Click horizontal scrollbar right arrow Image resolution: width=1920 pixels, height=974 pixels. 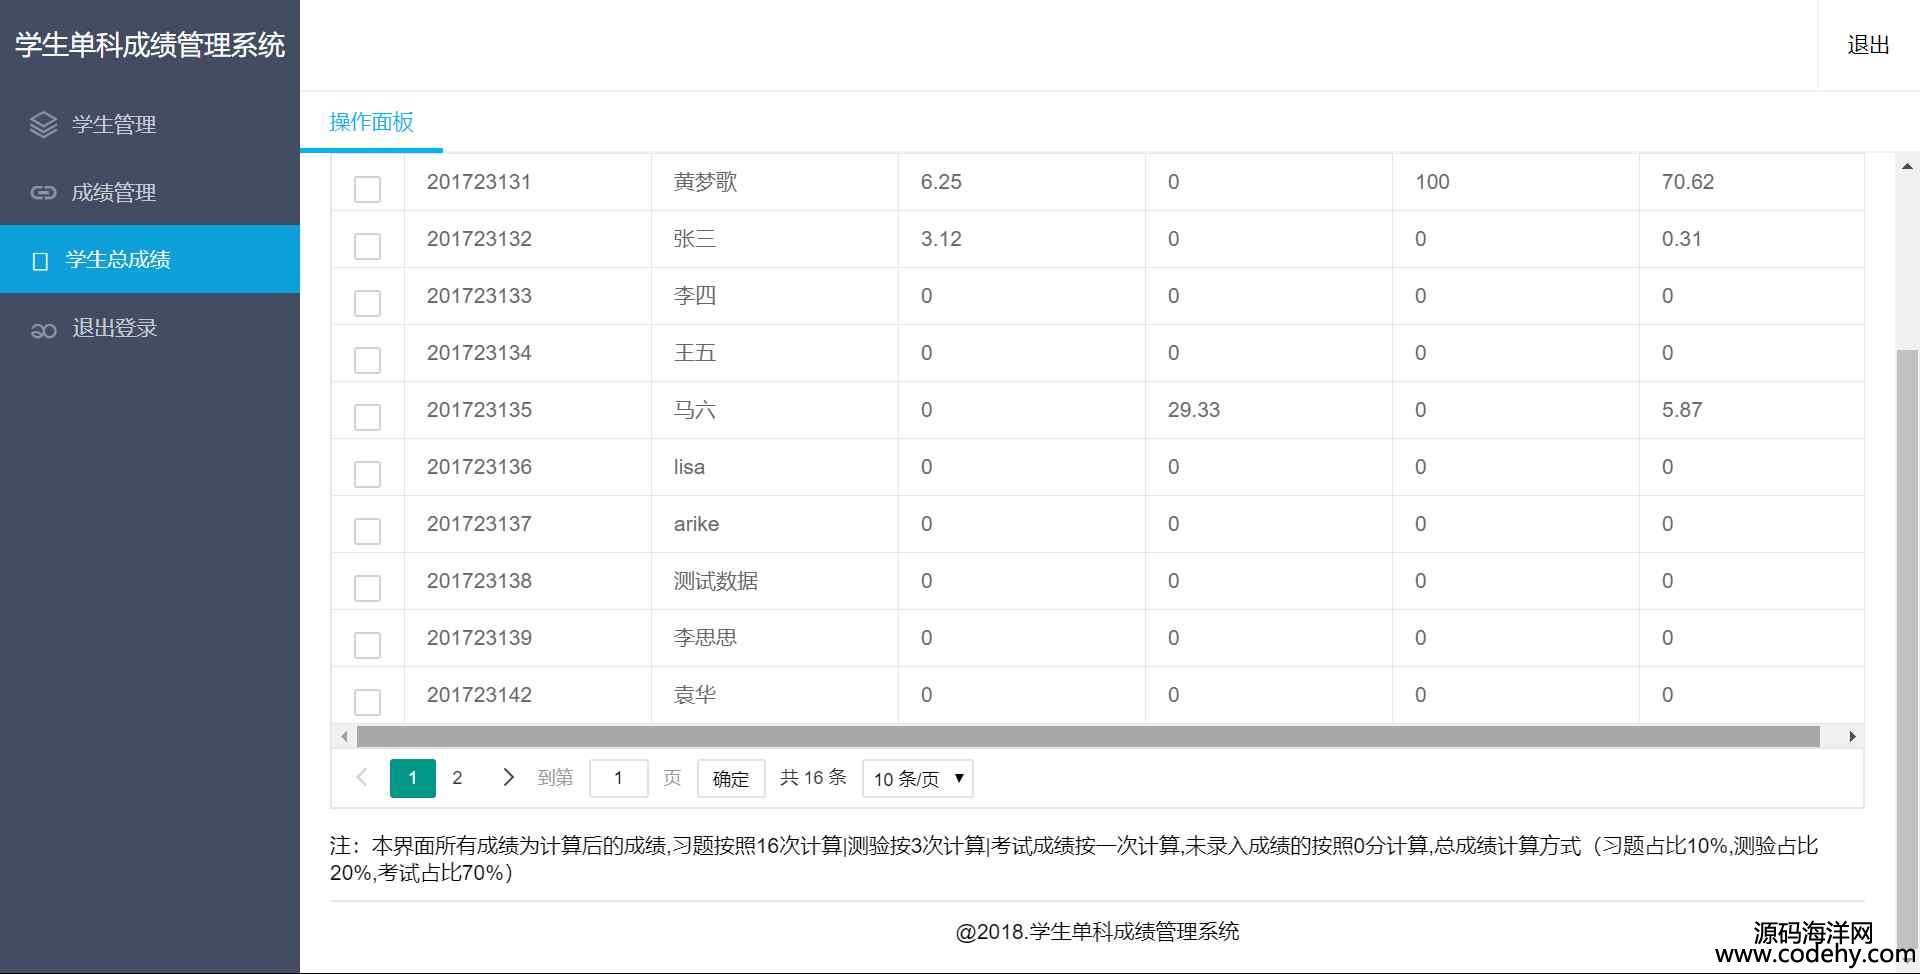click(x=1852, y=737)
